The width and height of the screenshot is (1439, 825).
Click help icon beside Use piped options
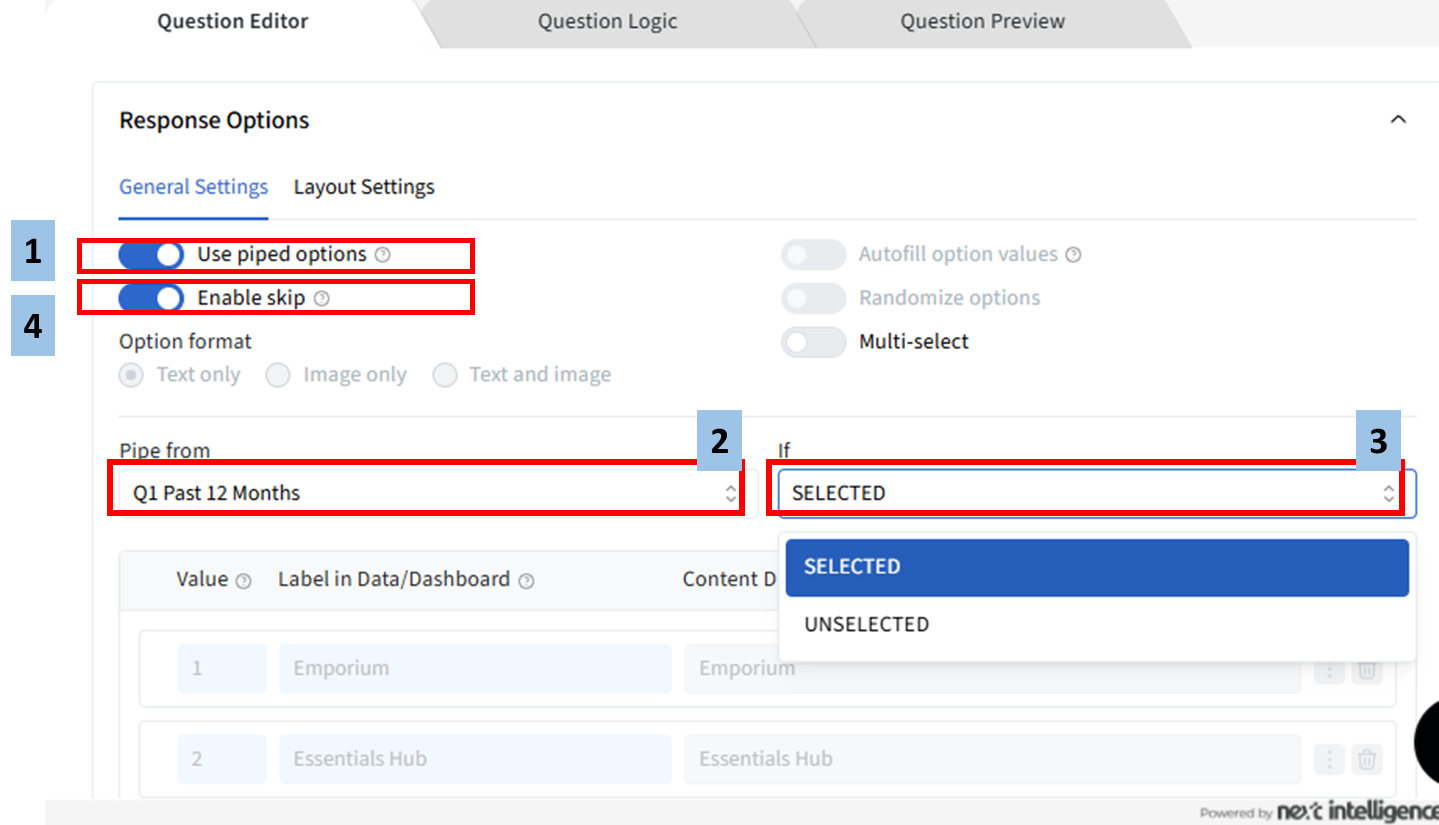(383, 255)
